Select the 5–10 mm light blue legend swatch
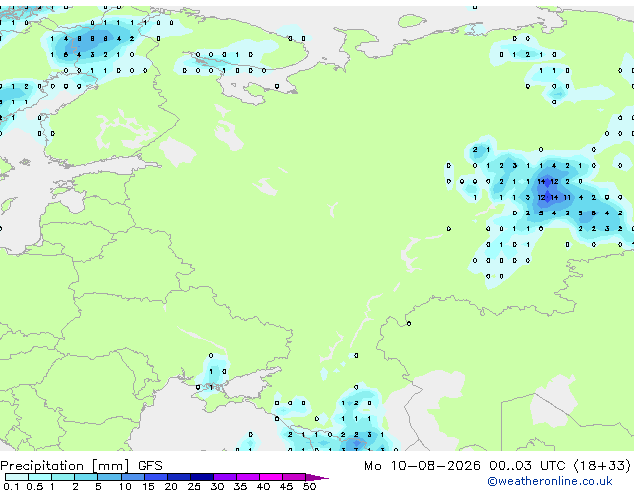 coord(109,477)
